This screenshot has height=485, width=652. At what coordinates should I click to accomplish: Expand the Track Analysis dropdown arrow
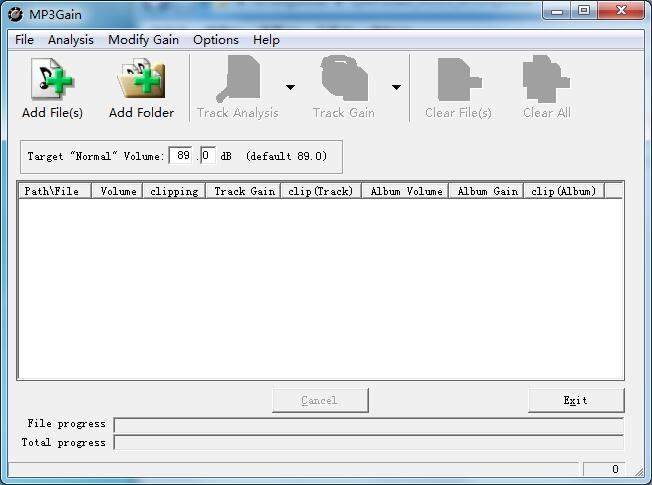coord(290,87)
